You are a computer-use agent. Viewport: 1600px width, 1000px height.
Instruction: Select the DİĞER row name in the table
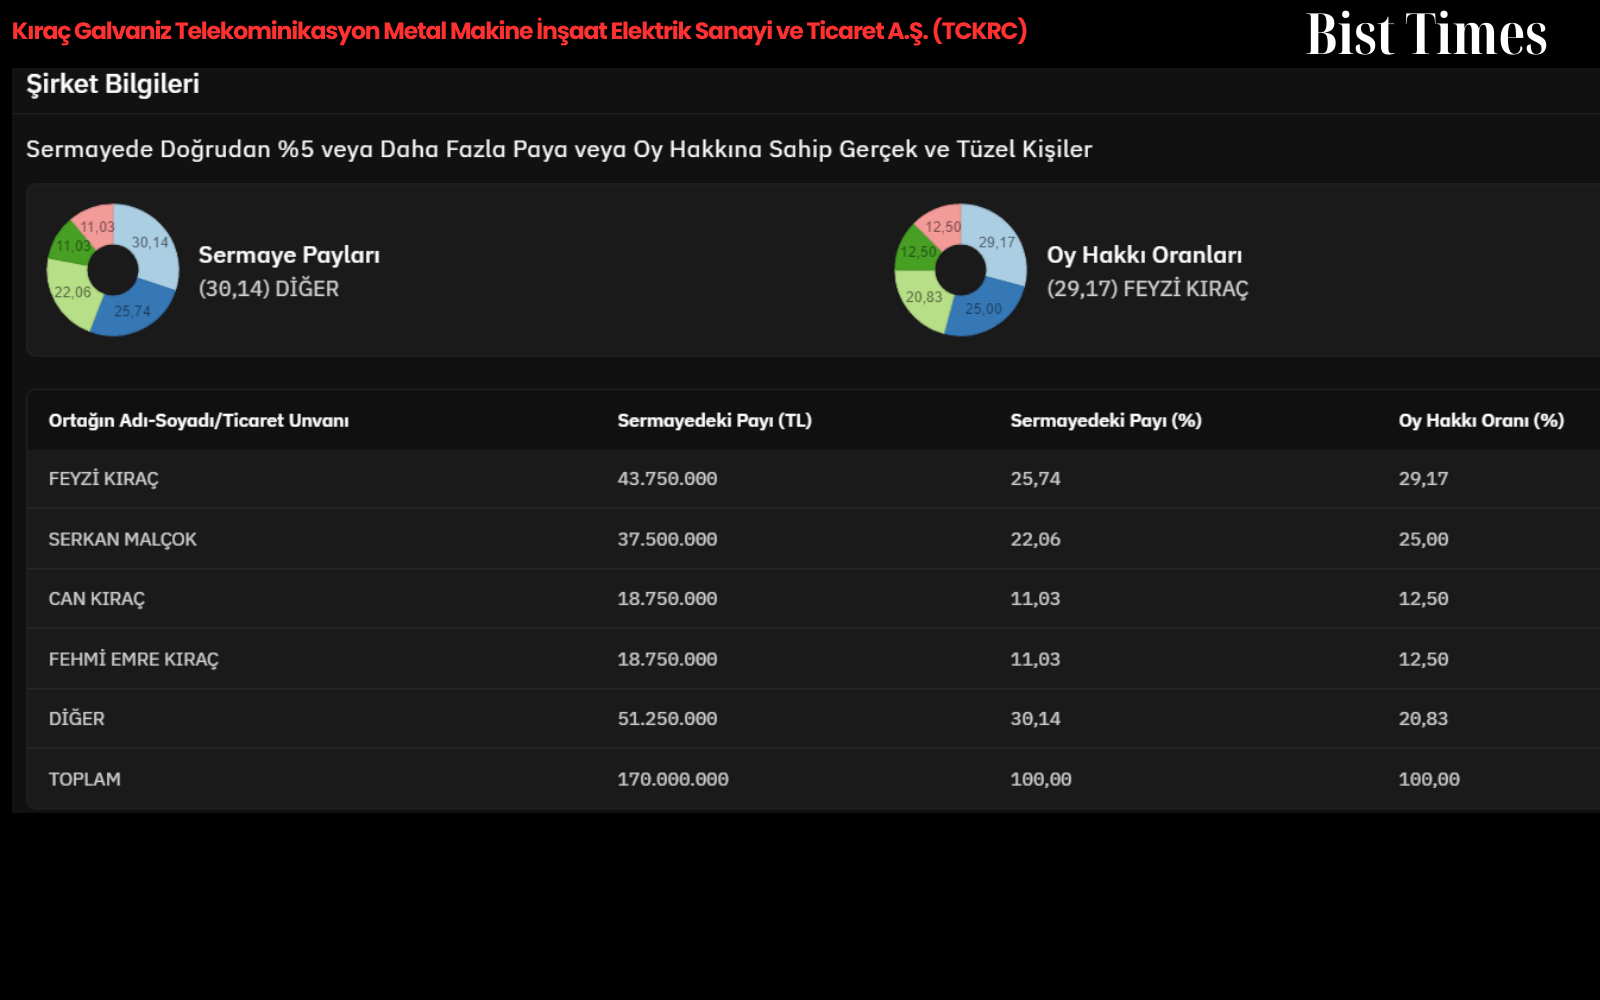(77, 719)
